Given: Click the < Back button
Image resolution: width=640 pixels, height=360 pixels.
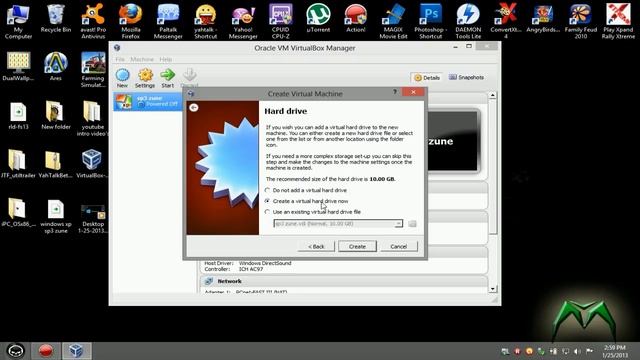Looking at the screenshot, I should [x=316, y=247].
